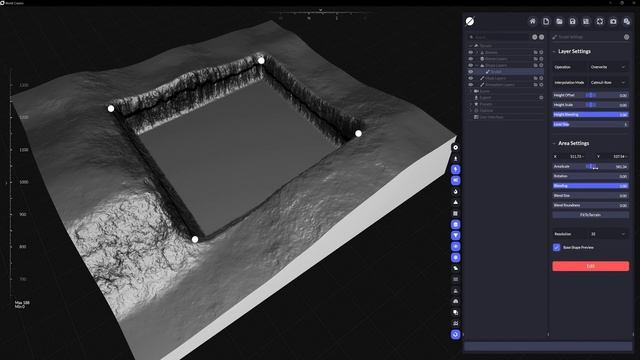
Task: Adjust the Rotation slider
Action: pos(590,176)
